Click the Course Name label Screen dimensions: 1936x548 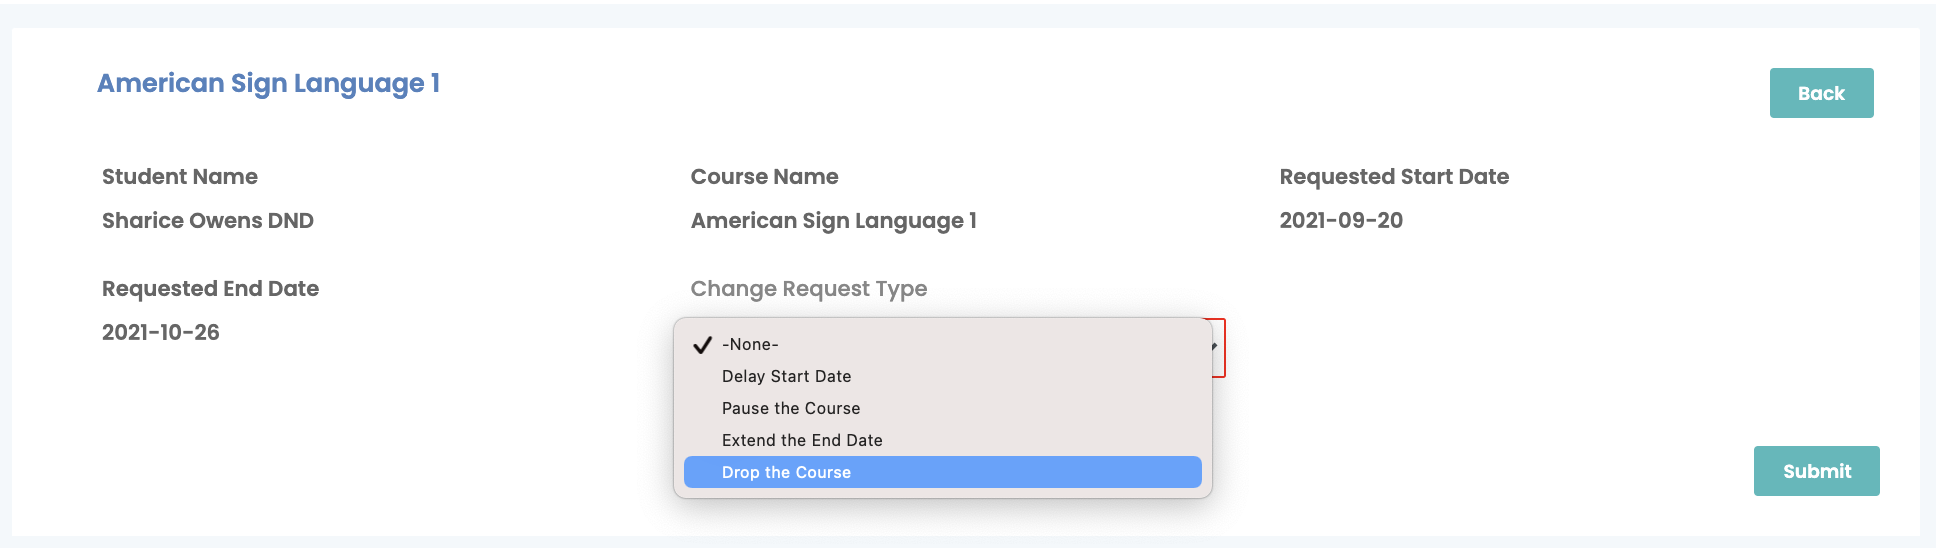[x=764, y=177]
